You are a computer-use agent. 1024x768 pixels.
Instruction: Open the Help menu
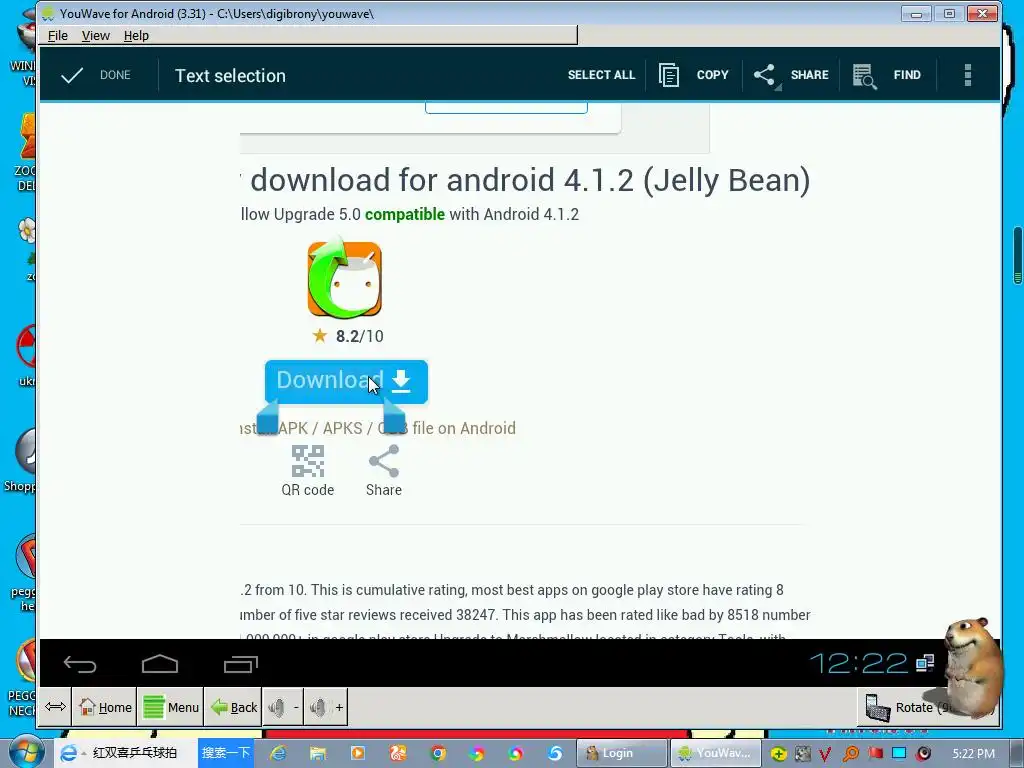pyautogui.click(x=136, y=35)
